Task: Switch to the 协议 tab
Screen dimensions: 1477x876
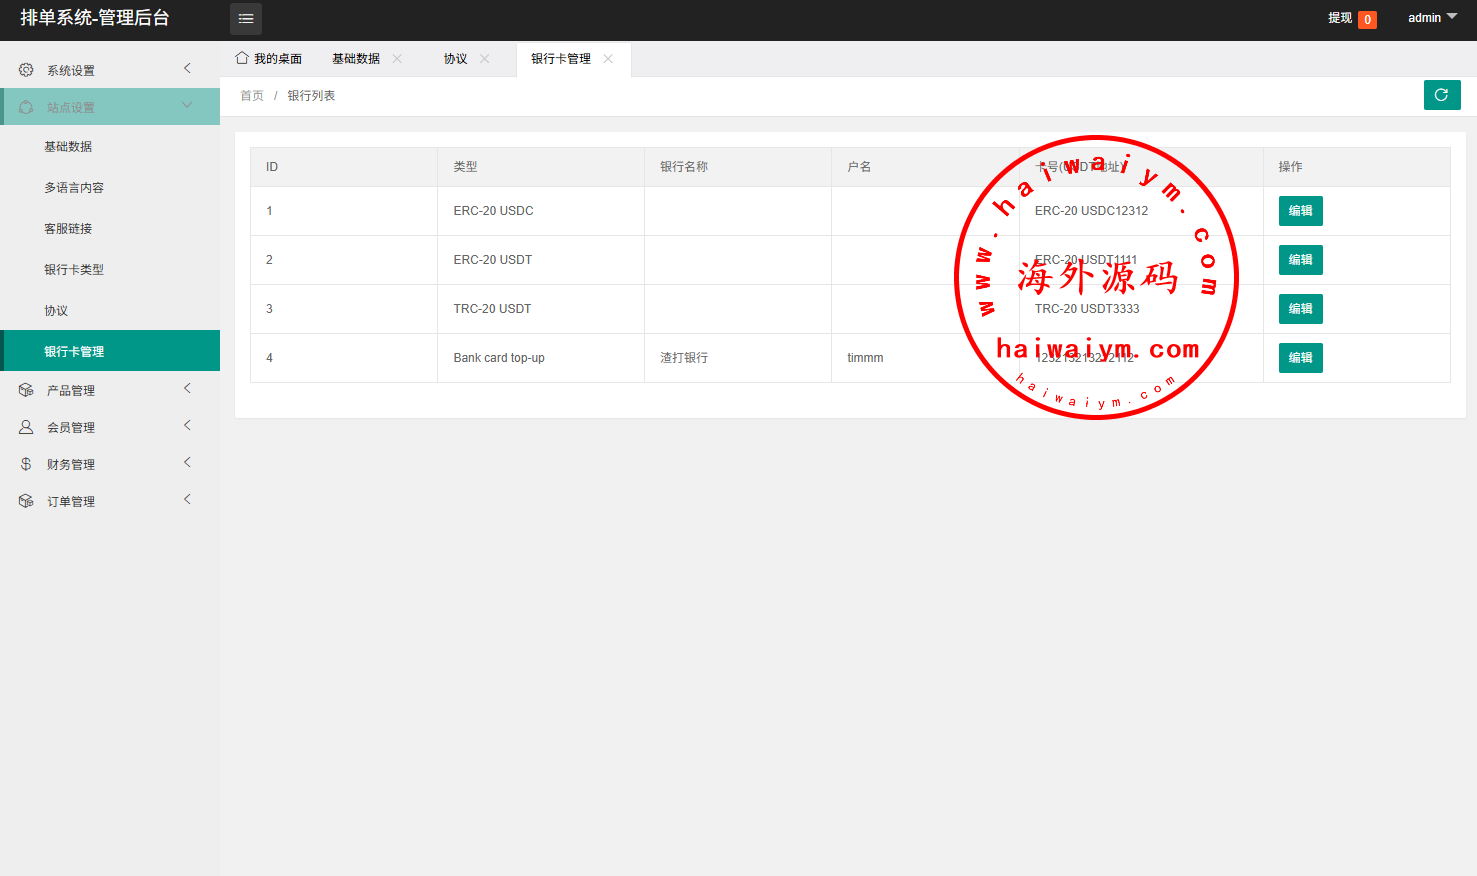Action: (x=456, y=59)
